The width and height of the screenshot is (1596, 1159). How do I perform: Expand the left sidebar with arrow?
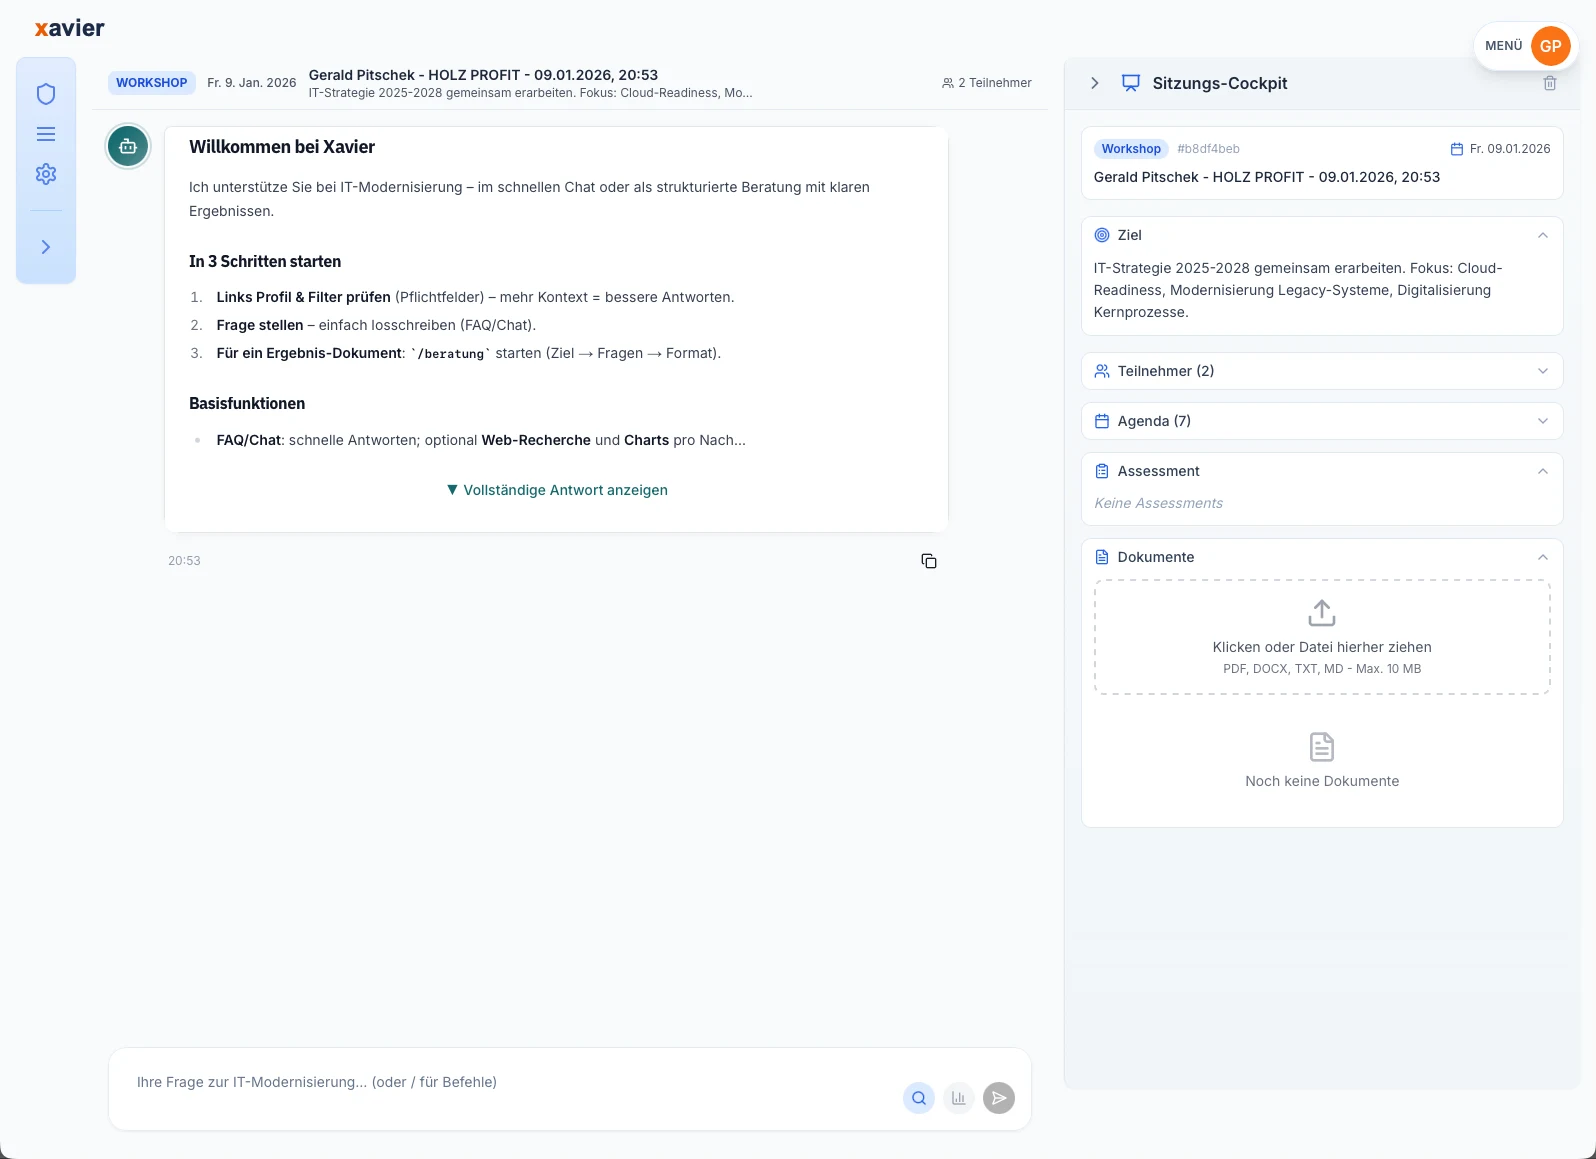pyautogui.click(x=46, y=247)
